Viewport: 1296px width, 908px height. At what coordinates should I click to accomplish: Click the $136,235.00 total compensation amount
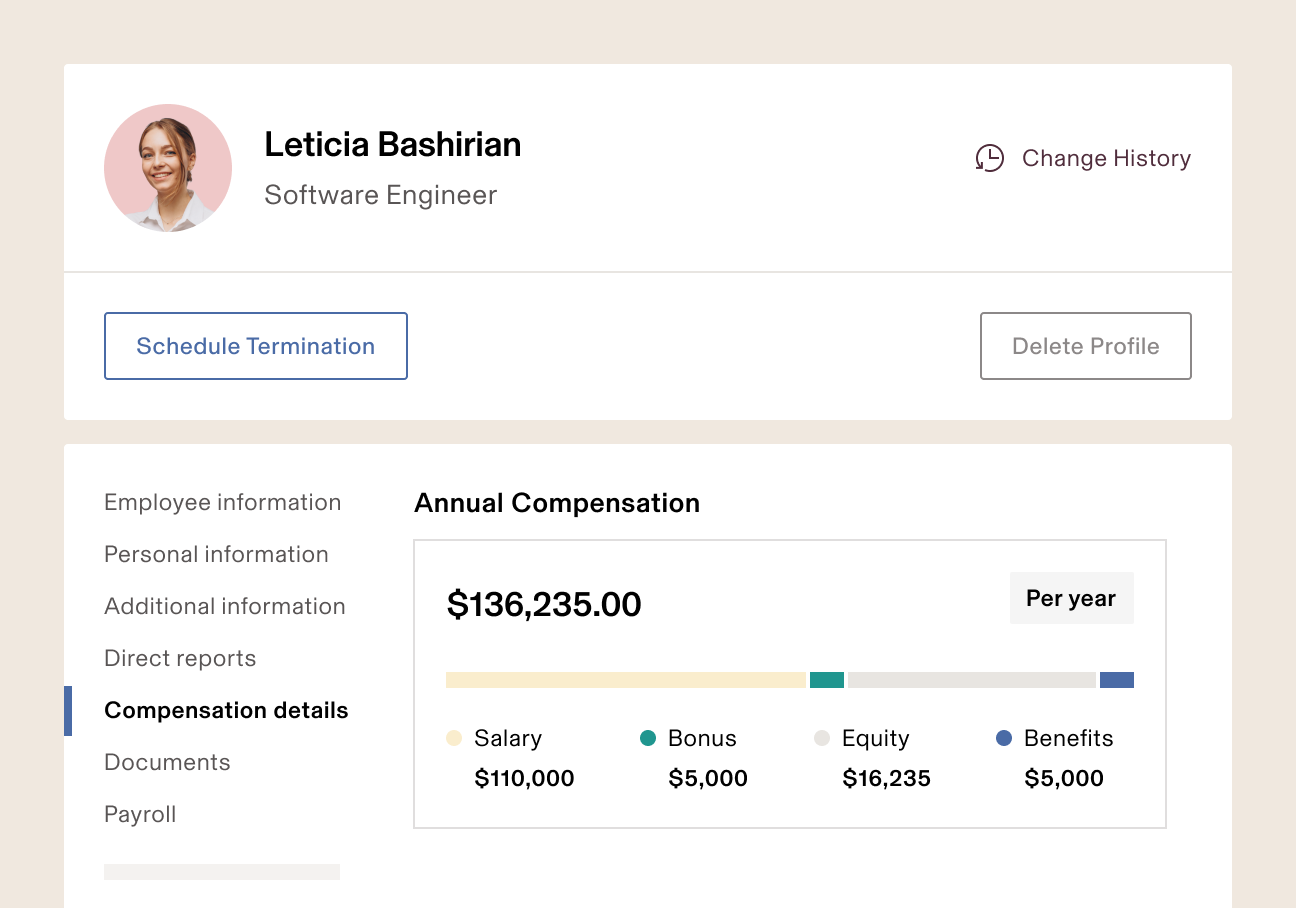point(544,604)
